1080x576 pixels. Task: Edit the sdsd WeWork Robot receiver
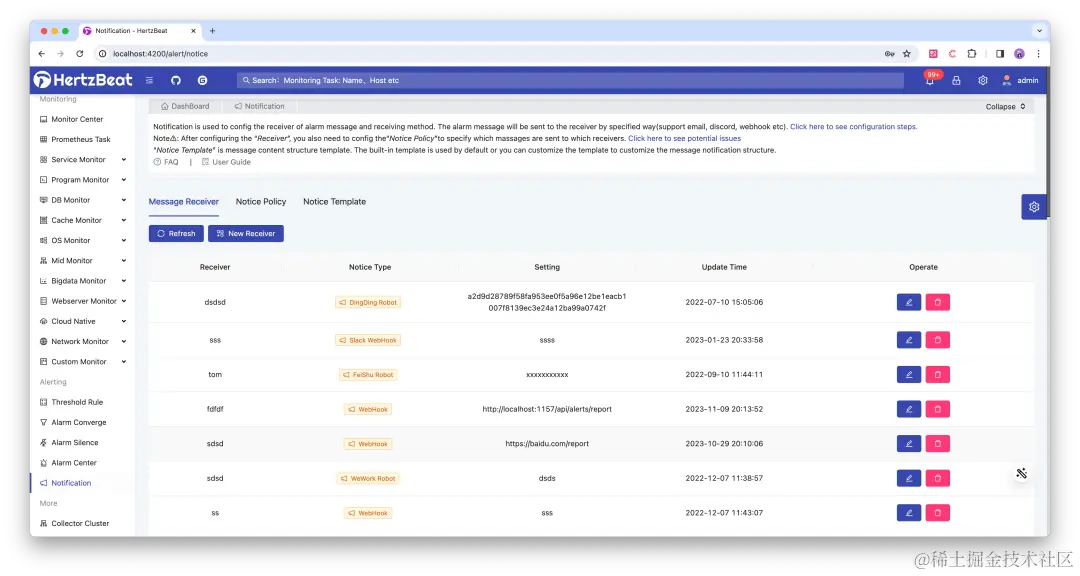click(x=908, y=477)
